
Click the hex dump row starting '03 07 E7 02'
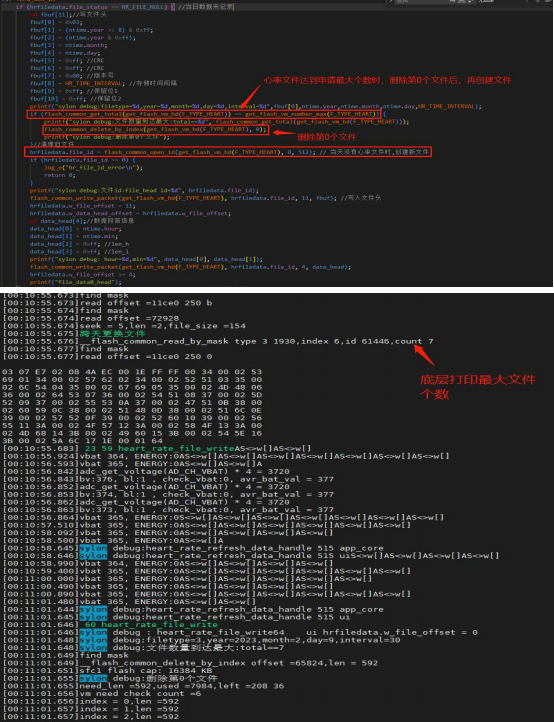(x=132, y=372)
